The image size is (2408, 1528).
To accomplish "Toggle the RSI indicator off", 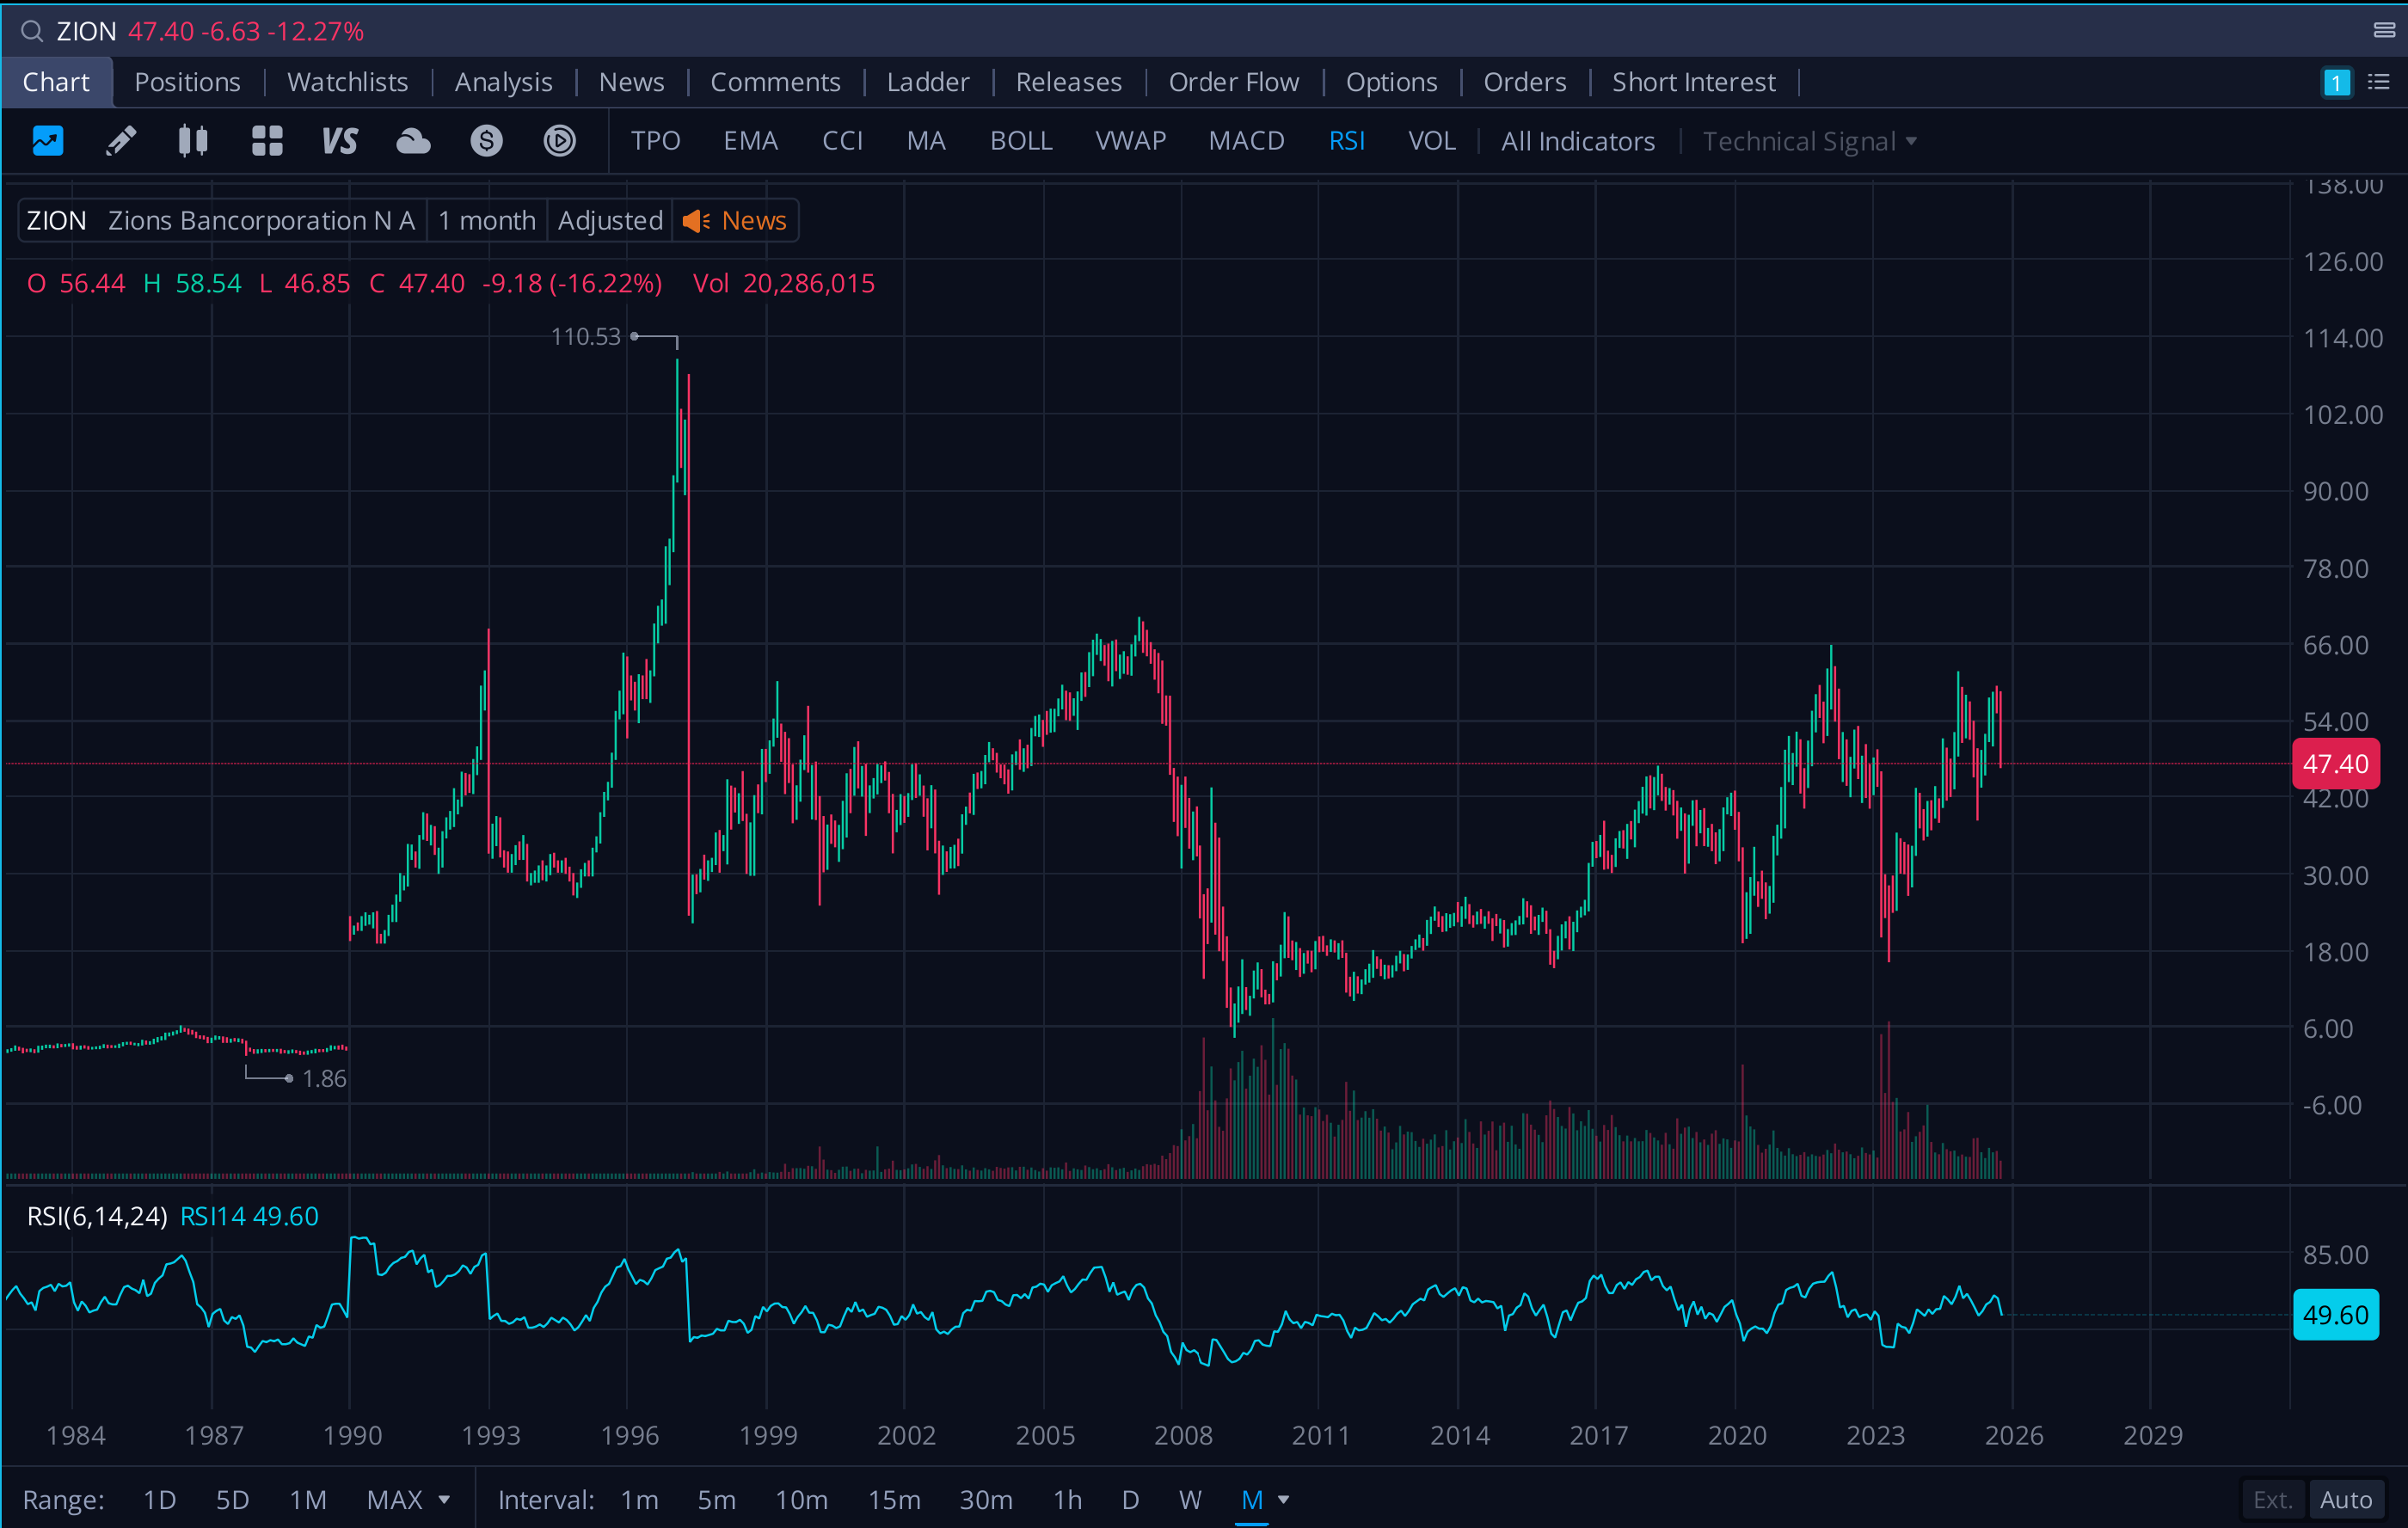I will pyautogui.click(x=1346, y=141).
